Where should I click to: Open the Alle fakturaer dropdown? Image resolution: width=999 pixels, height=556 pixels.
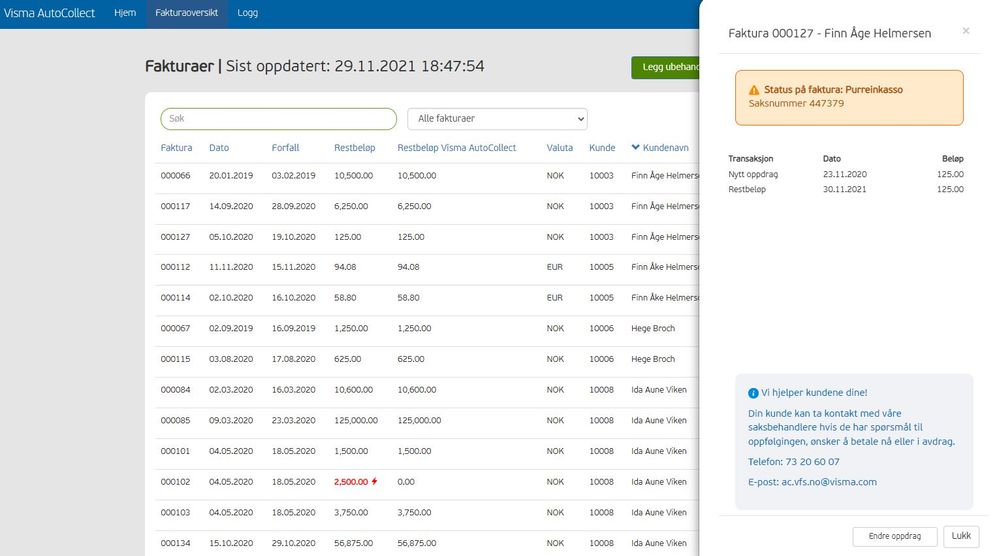point(497,119)
